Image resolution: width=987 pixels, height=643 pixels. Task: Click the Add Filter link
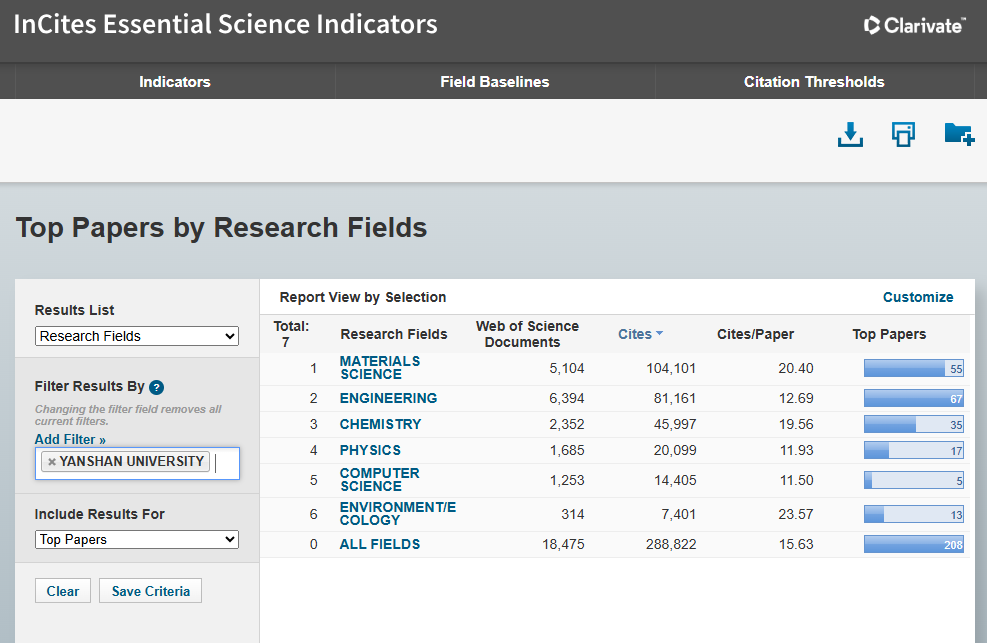(x=70, y=439)
